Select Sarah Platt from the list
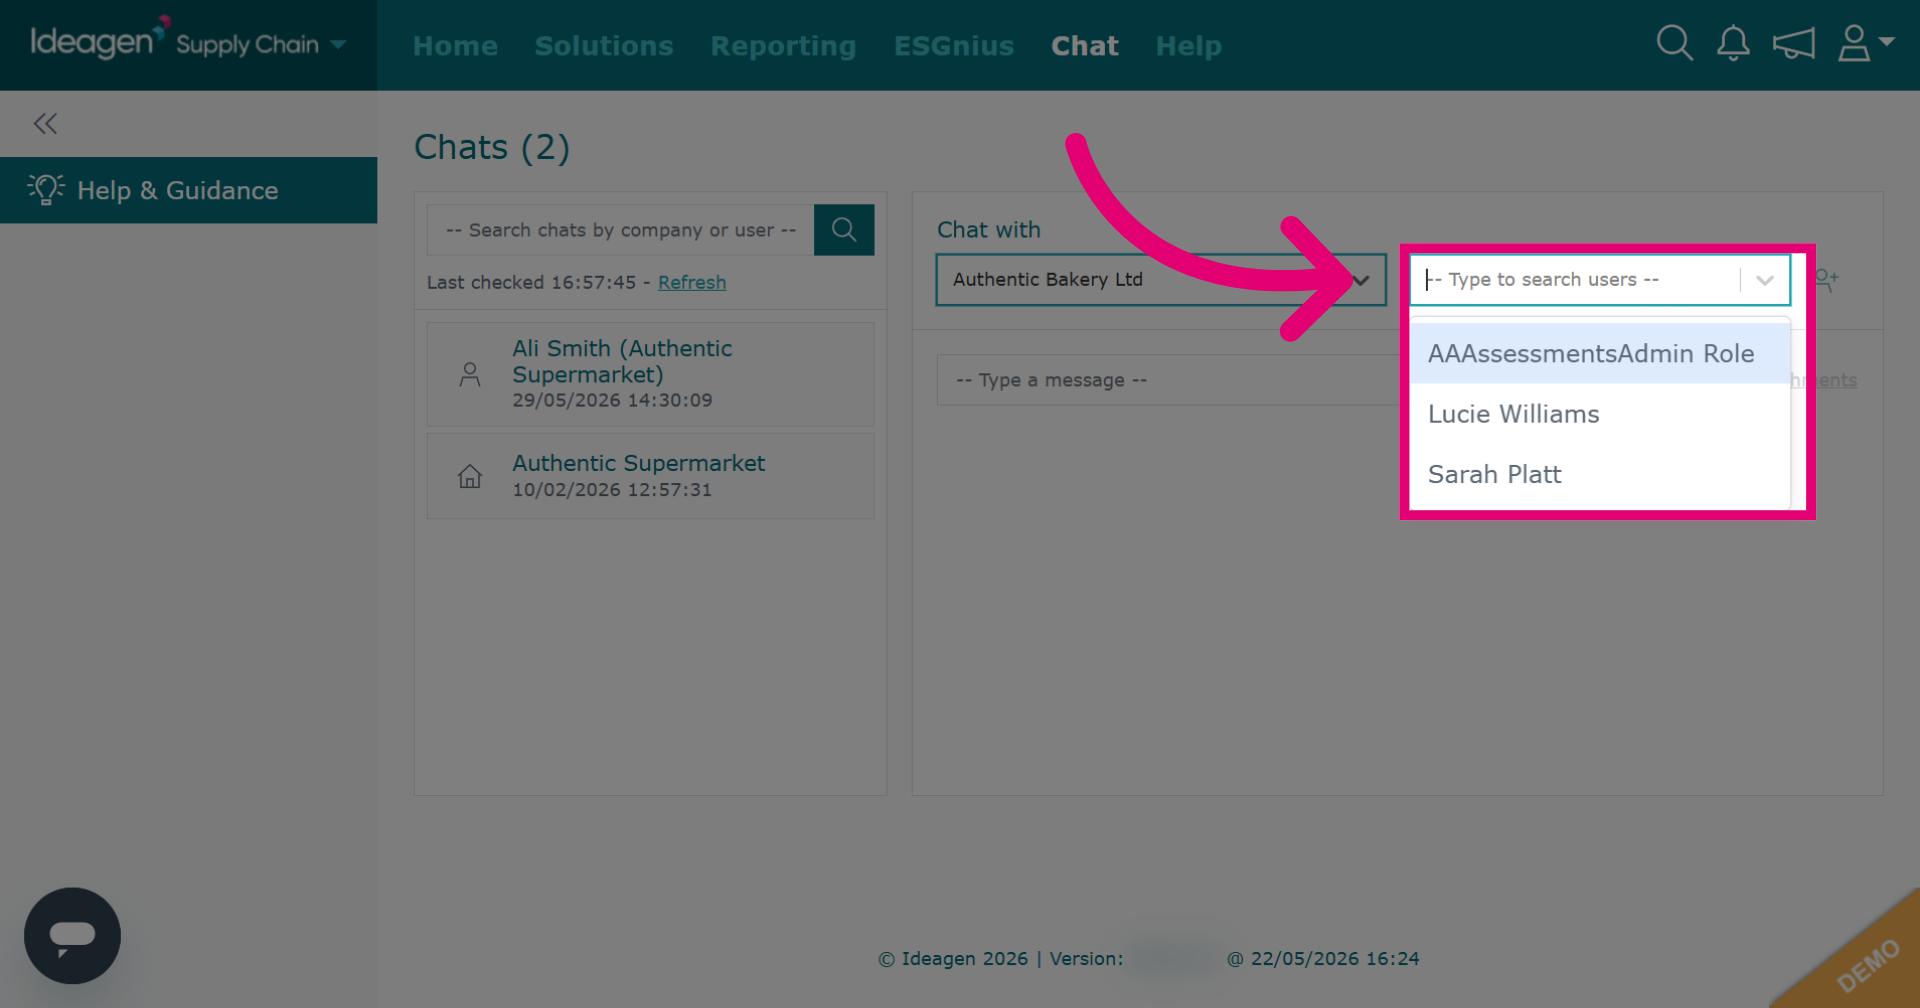The image size is (1920, 1008). pos(1599,474)
